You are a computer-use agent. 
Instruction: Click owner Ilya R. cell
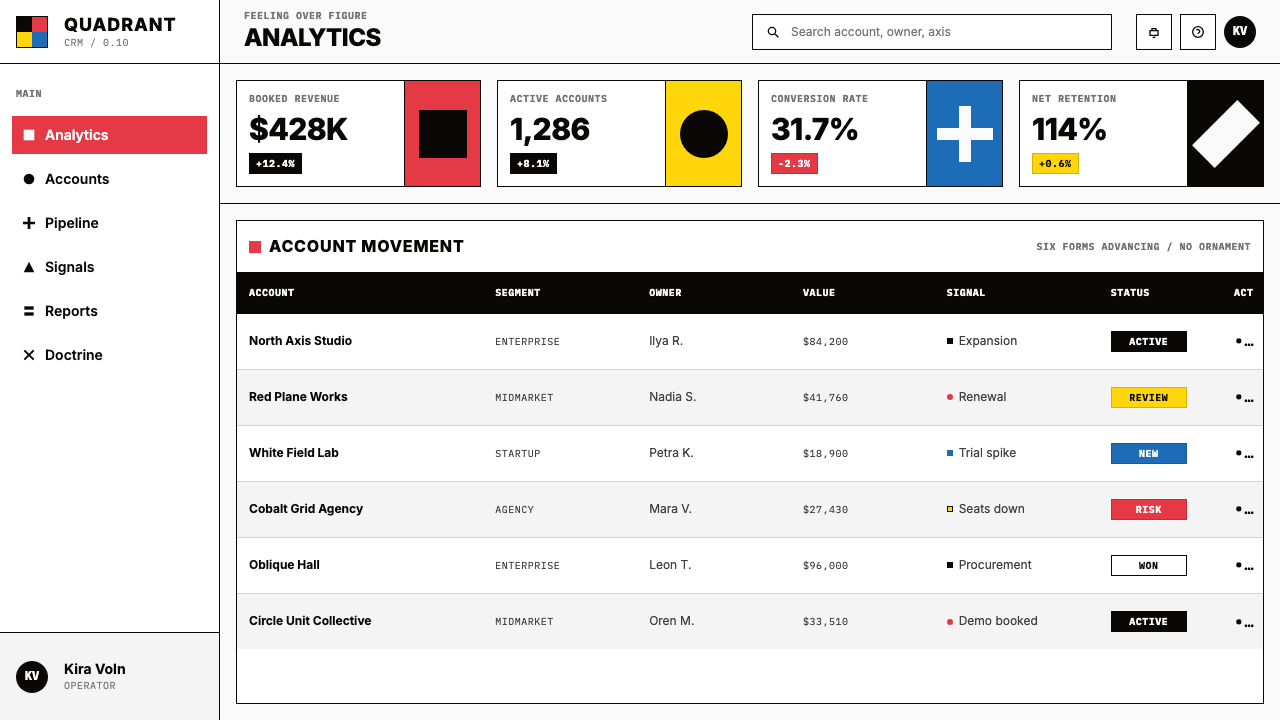point(666,341)
